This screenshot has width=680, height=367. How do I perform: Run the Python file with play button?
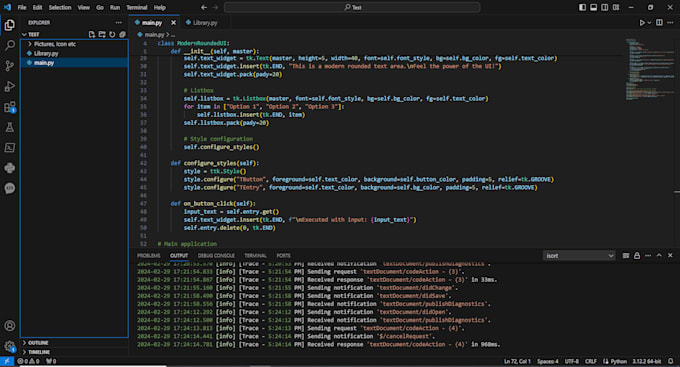[642, 23]
